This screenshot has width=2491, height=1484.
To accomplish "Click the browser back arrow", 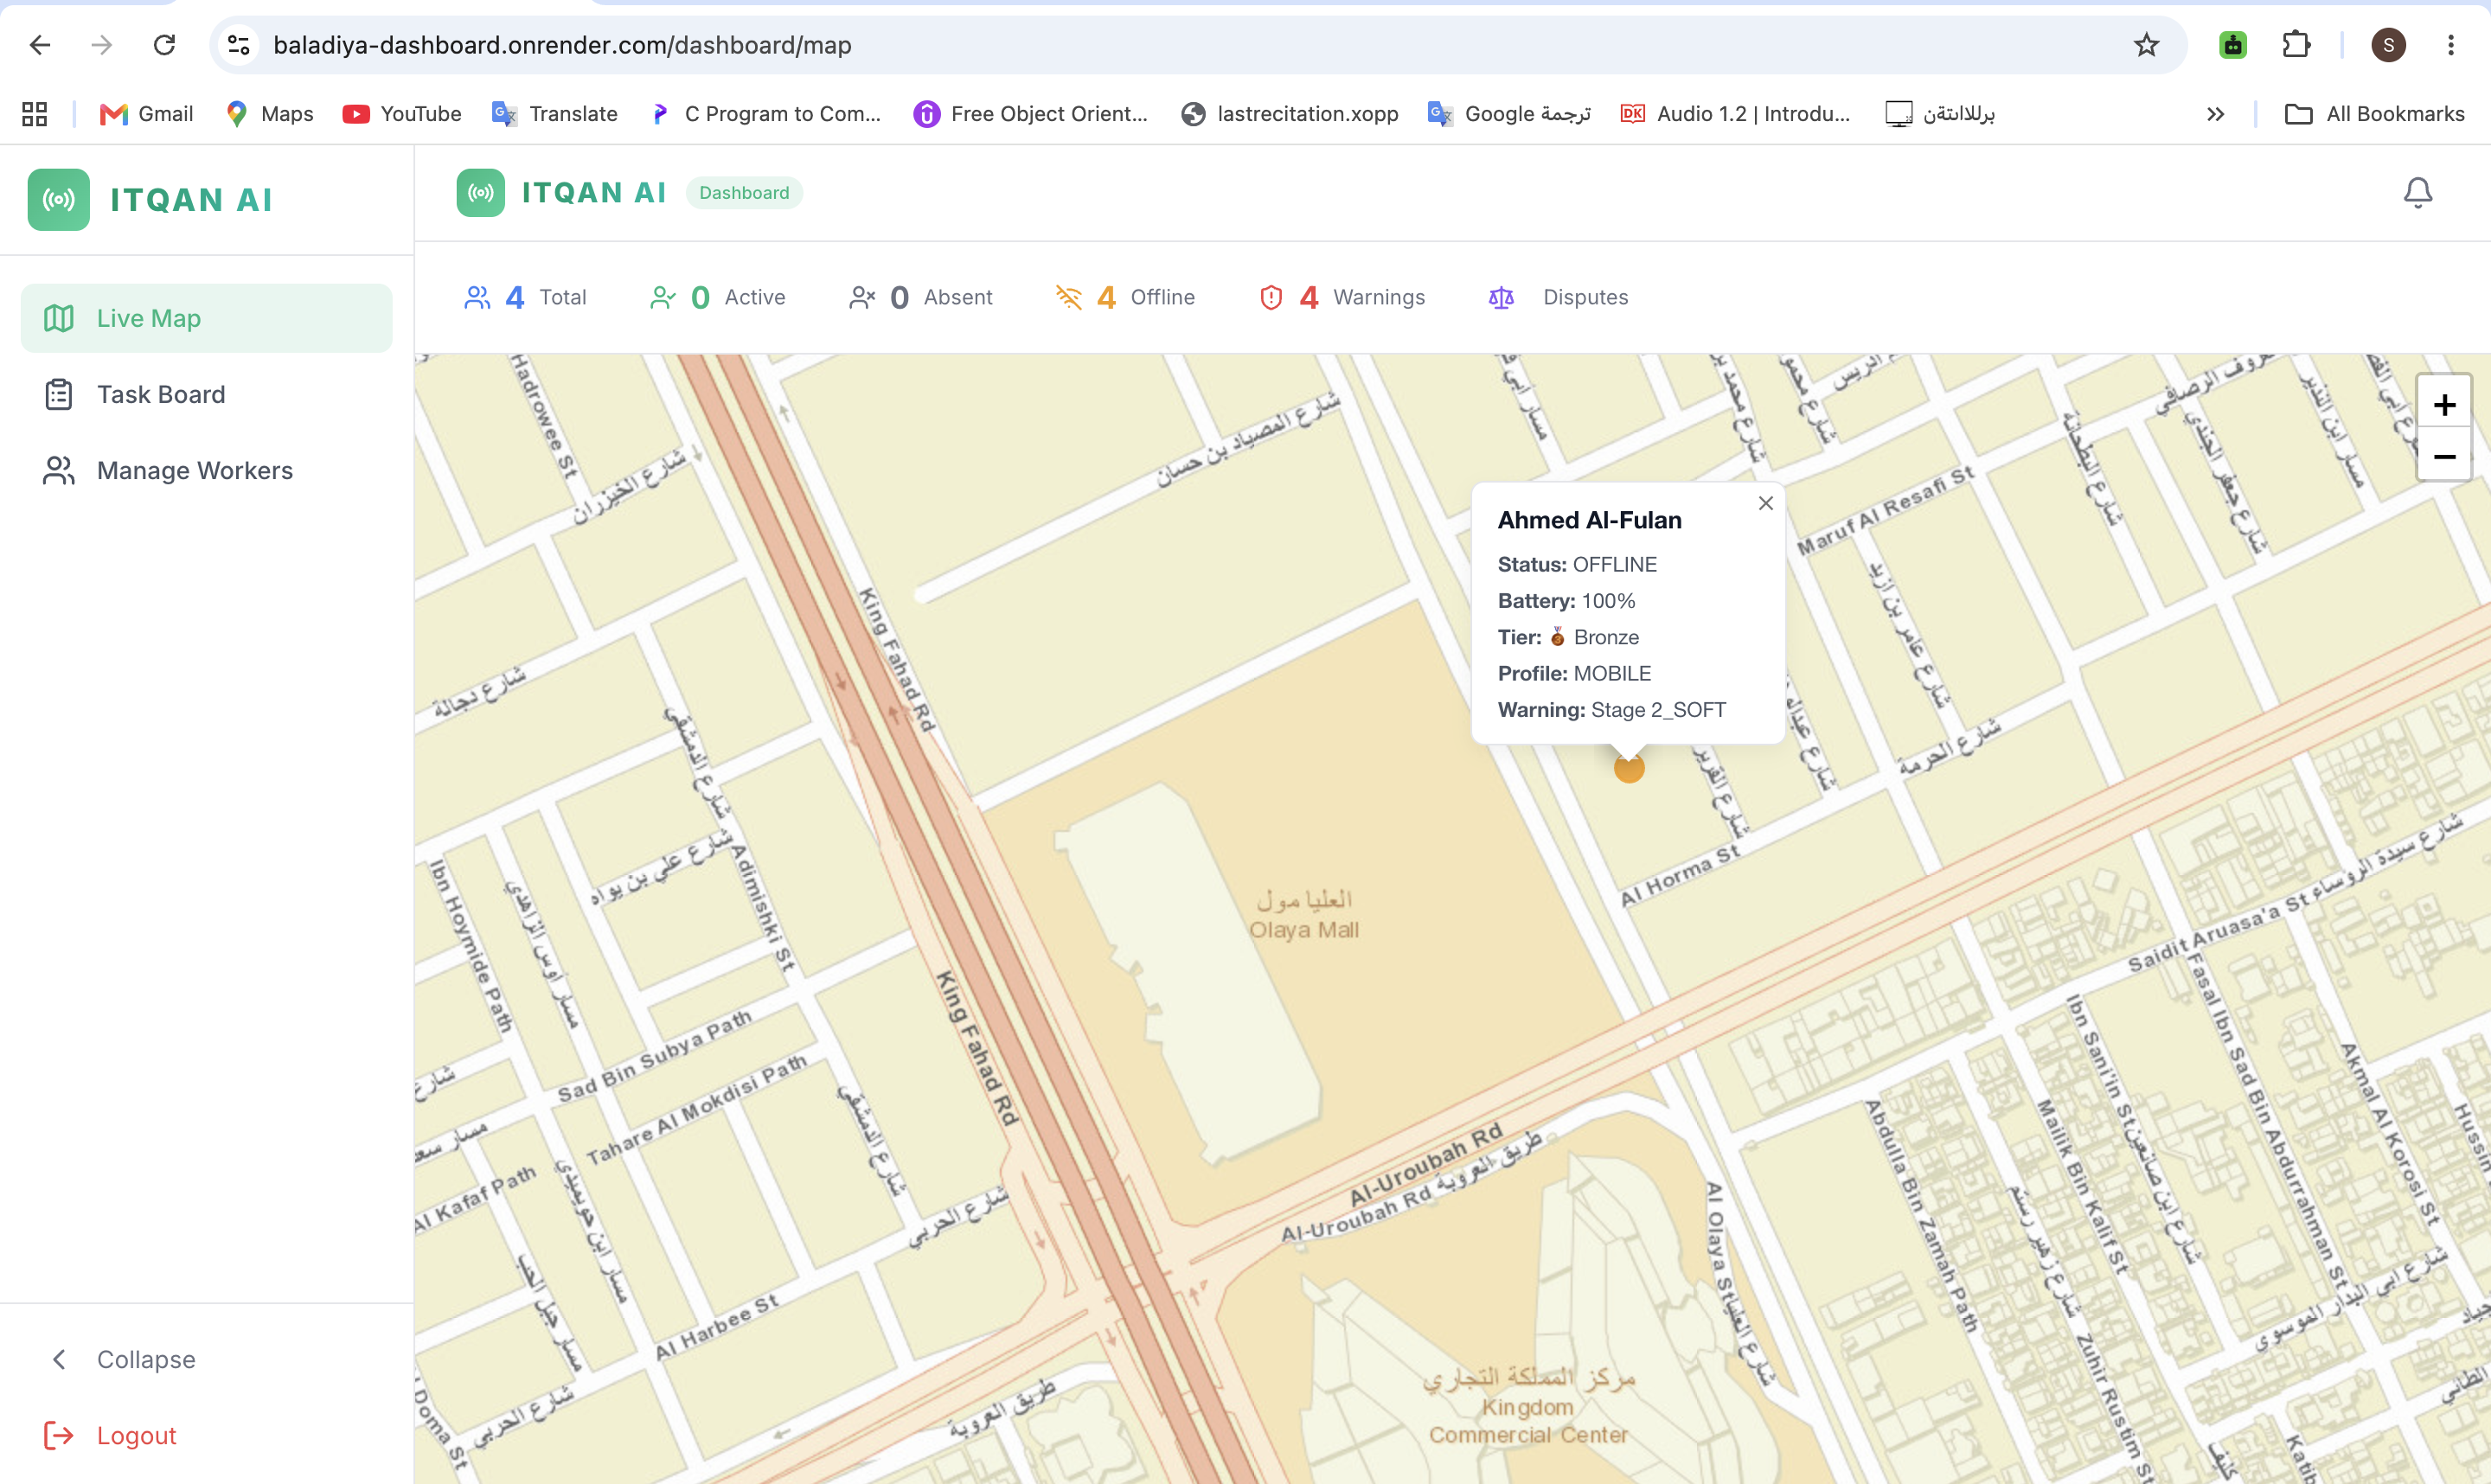I will [40, 45].
